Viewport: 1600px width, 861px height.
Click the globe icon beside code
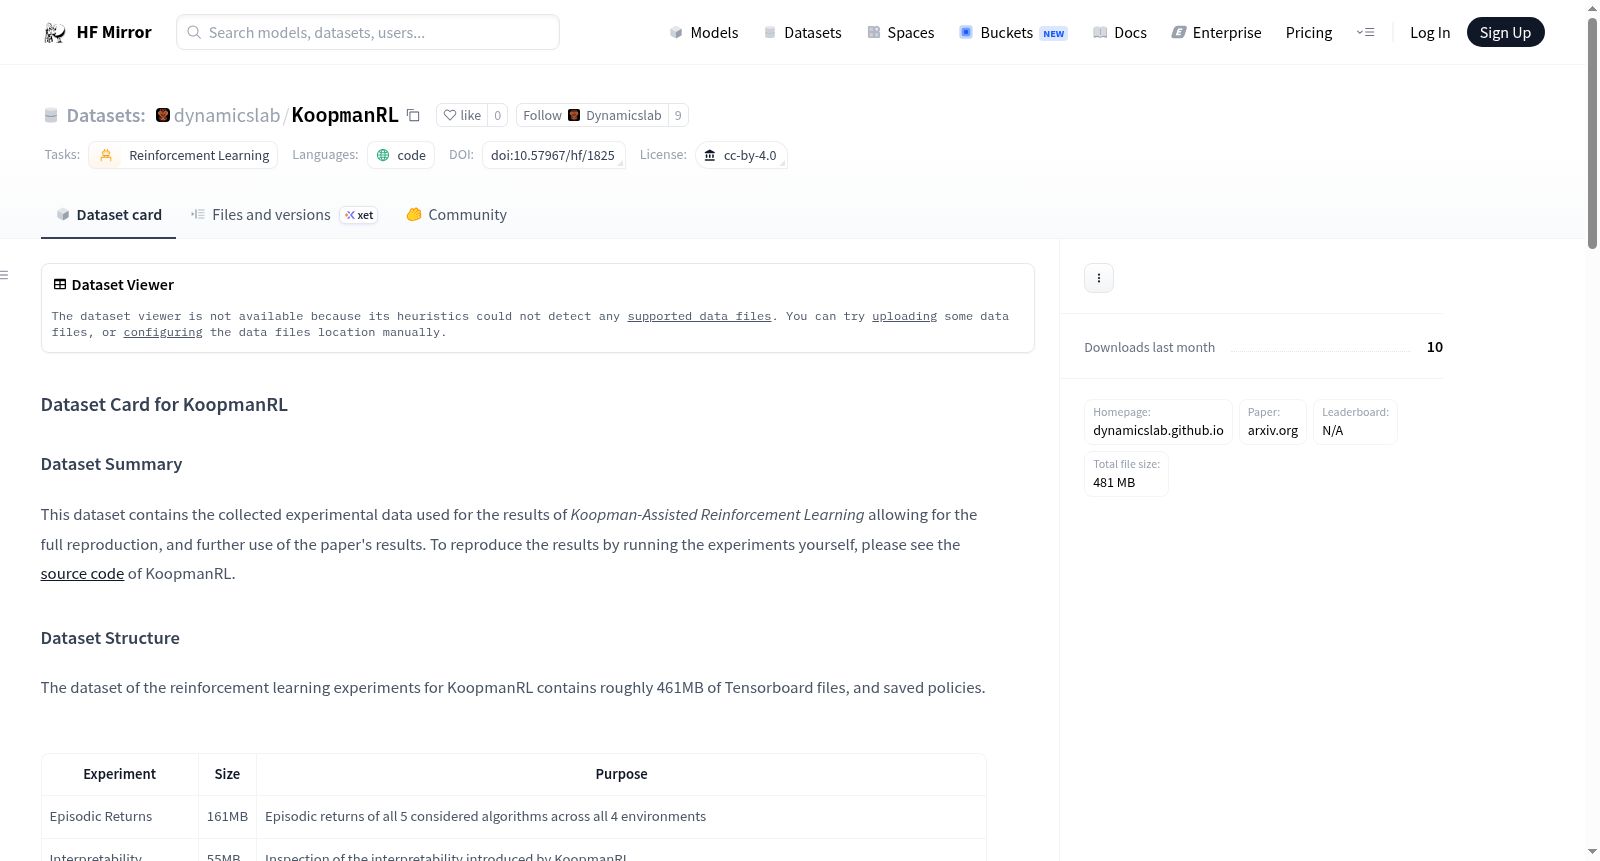[x=383, y=155]
